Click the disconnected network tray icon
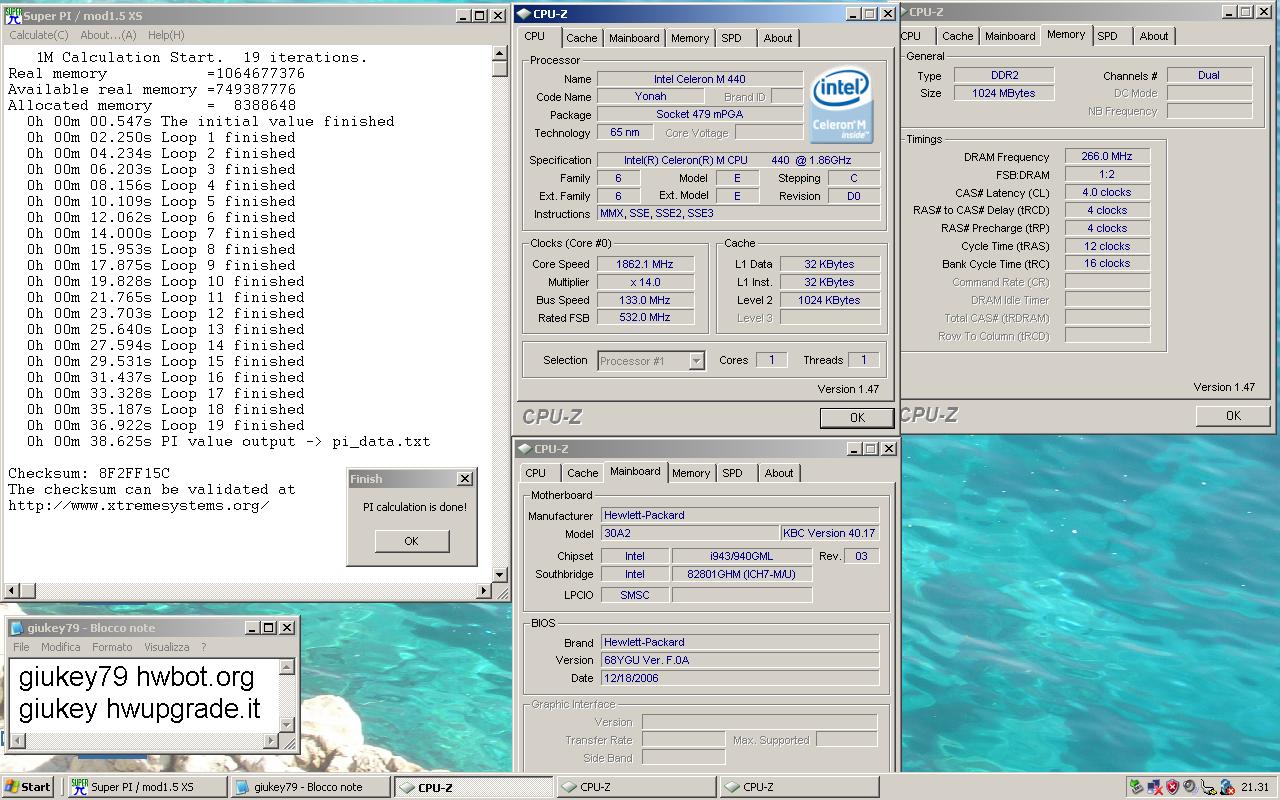This screenshot has height=800, width=1280. tap(1155, 786)
